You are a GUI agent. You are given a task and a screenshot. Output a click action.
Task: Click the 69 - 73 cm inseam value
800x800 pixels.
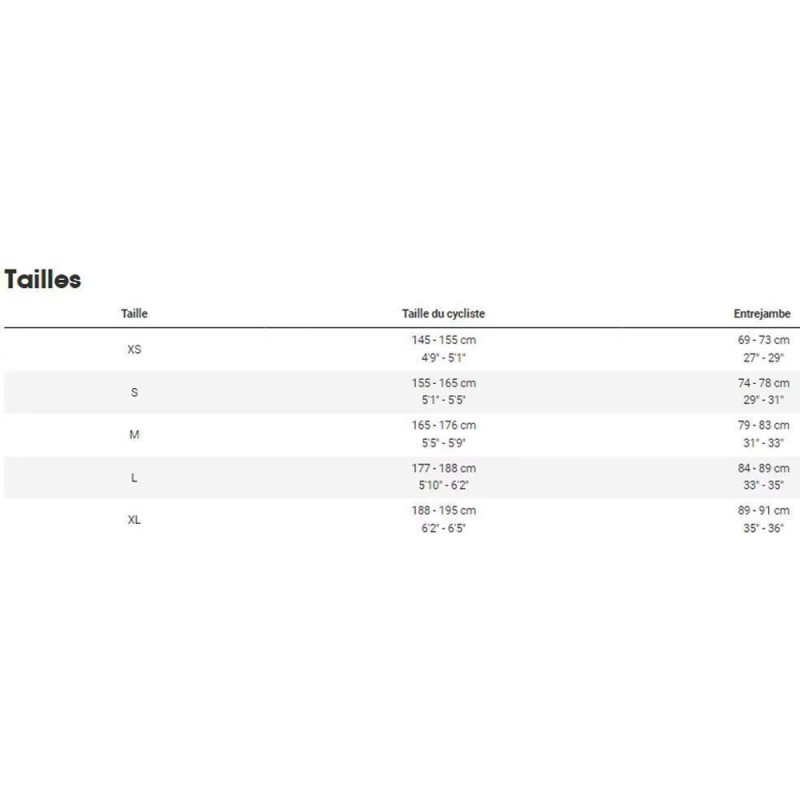763,340
